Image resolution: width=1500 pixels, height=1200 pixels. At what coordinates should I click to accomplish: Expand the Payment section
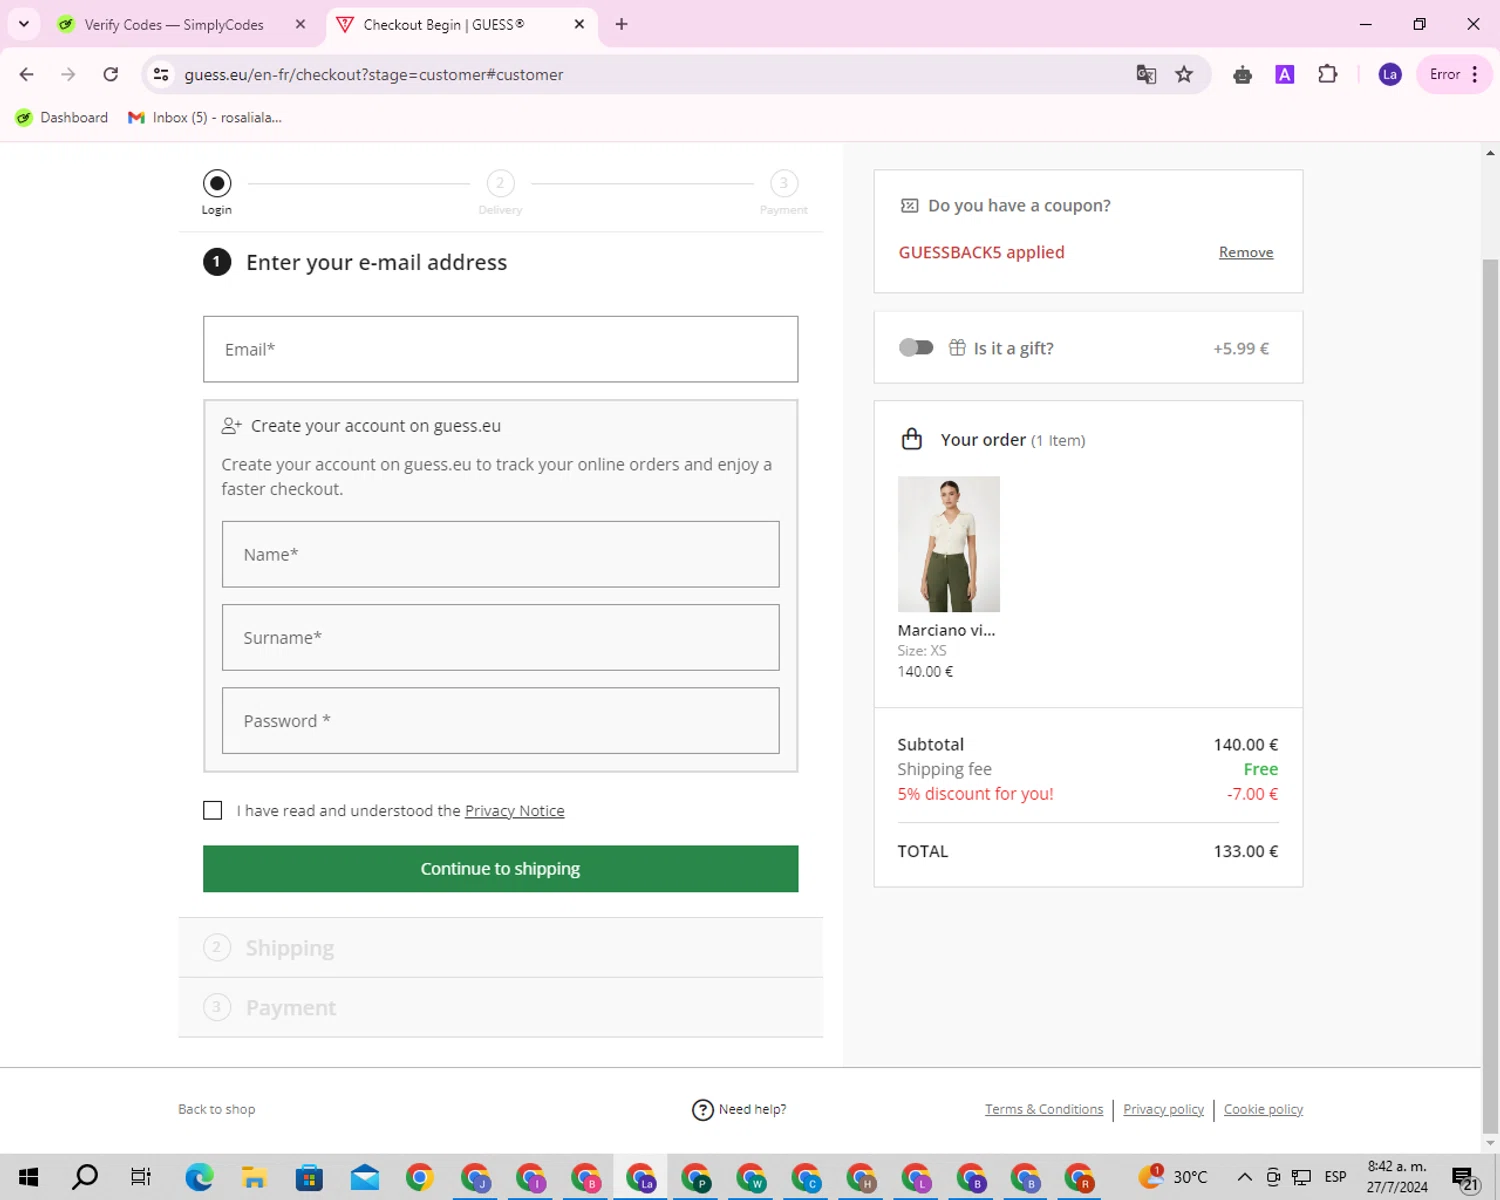500,1007
